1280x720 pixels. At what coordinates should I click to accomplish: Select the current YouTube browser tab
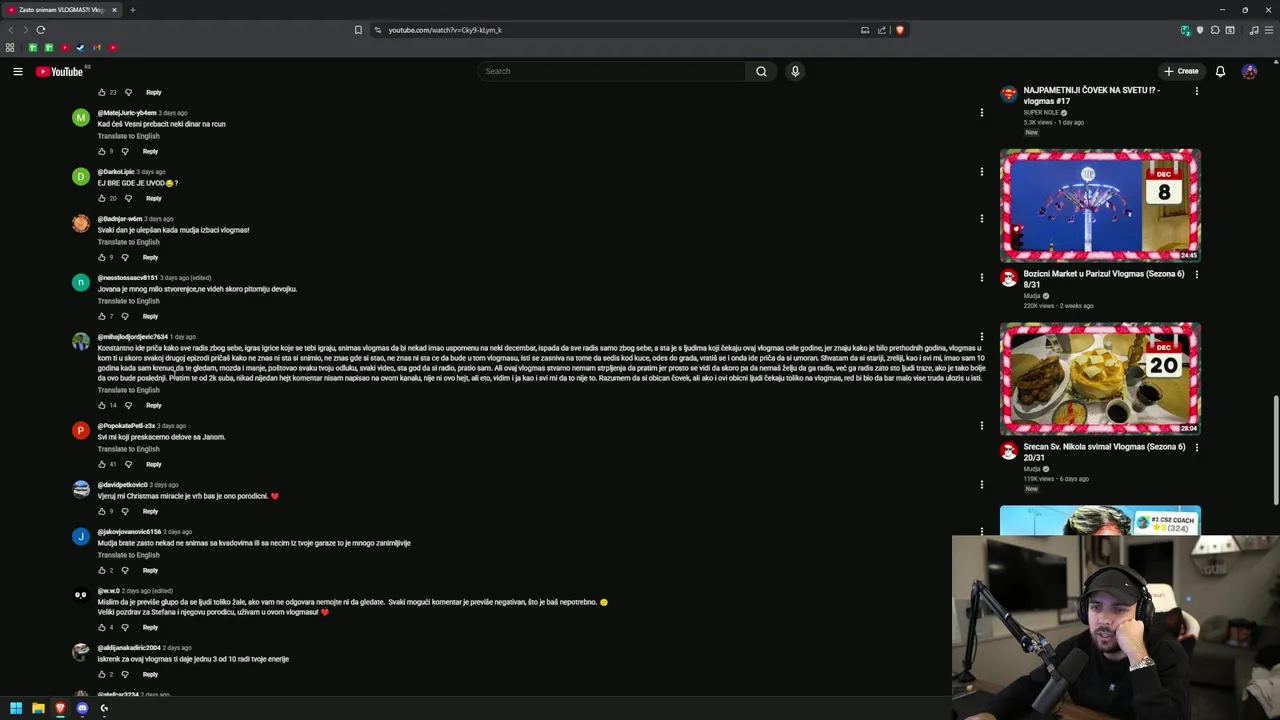tap(62, 10)
